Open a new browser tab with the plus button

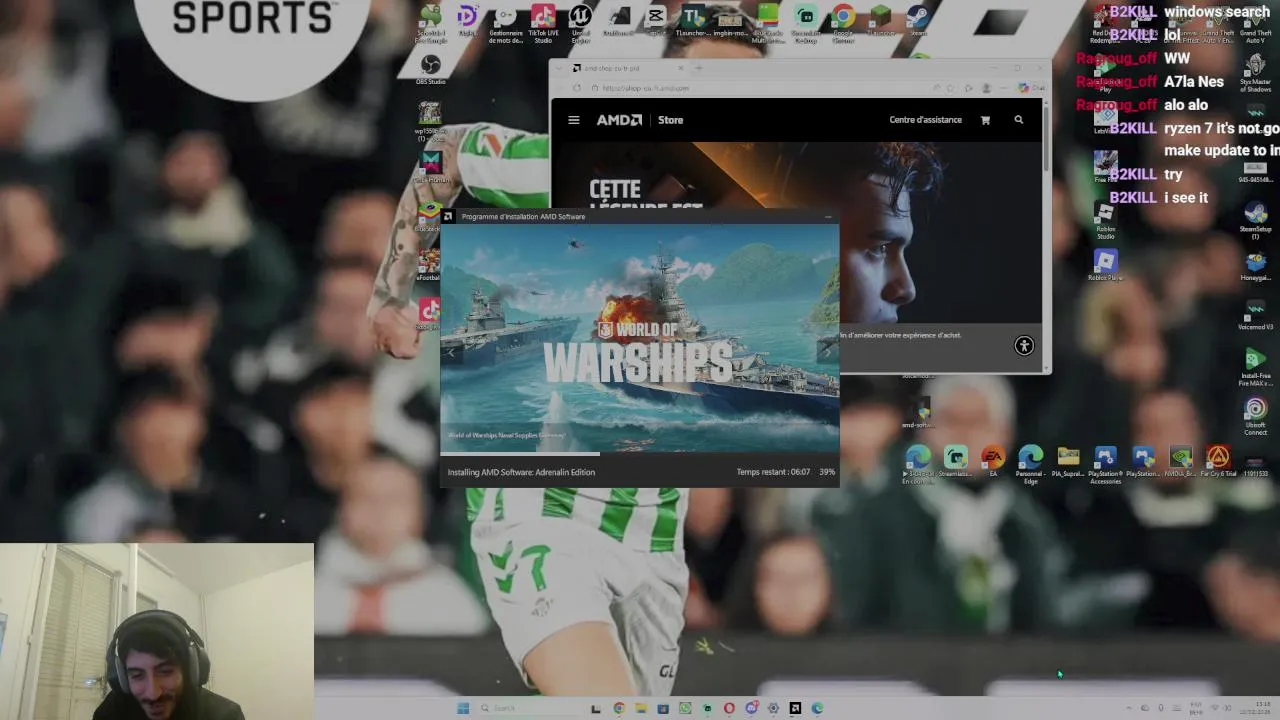pyautogui.click(x=699, y=68)
